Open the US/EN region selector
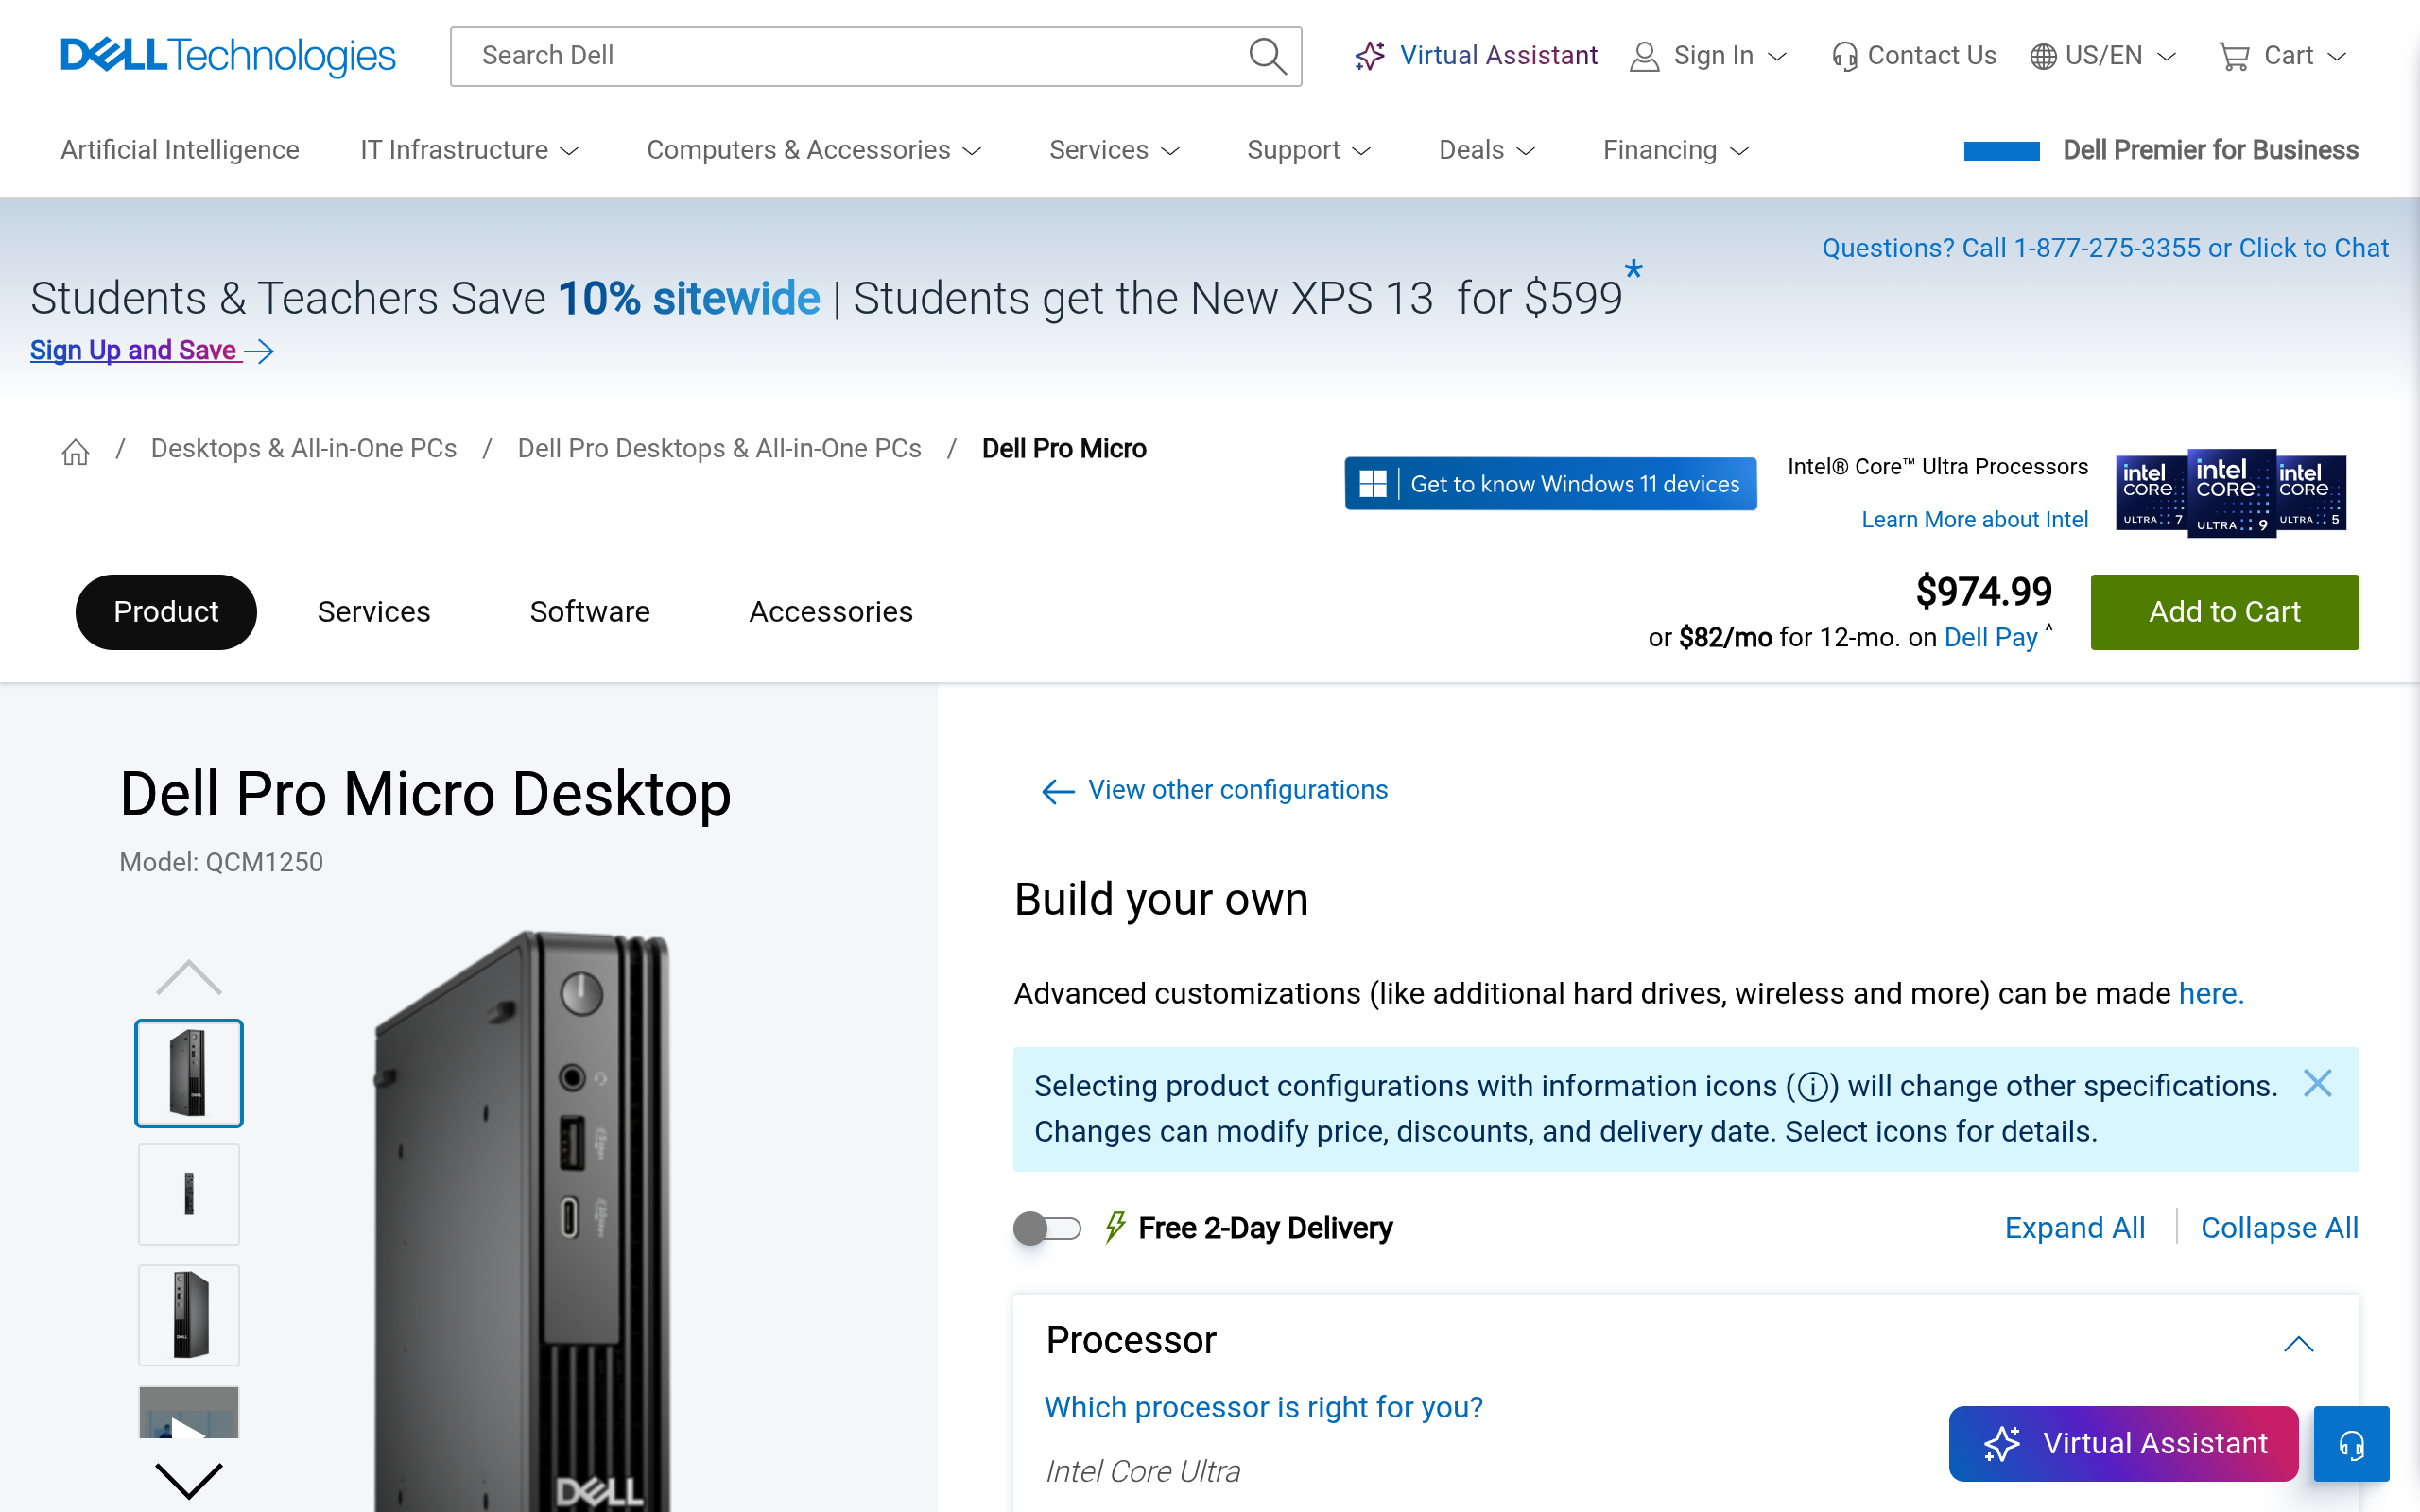Viewport: 2420px width, 1512px height. (x=2103, y=56)
